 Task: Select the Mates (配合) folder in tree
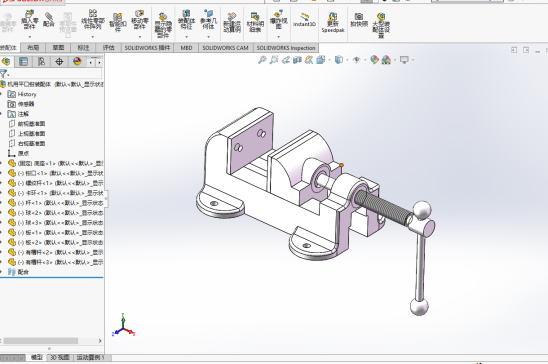[18, 272]
